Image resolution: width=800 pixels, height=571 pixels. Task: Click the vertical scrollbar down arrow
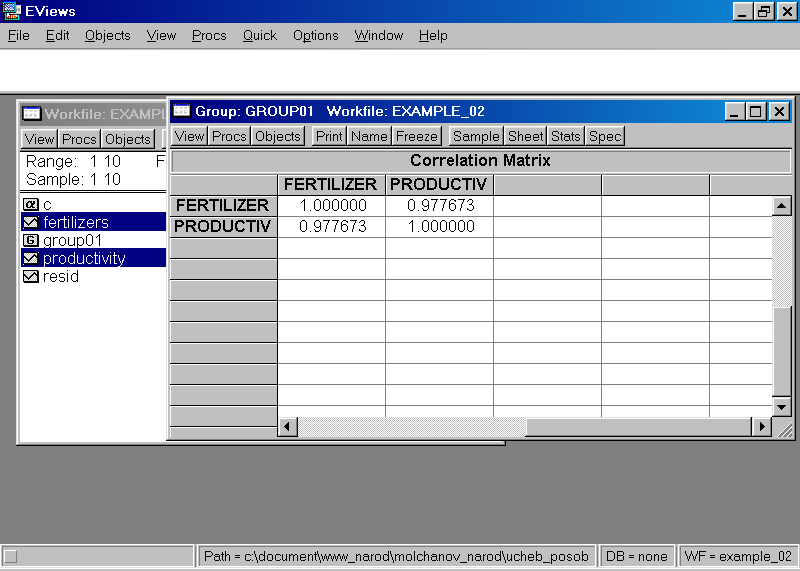tap(782, 407)
